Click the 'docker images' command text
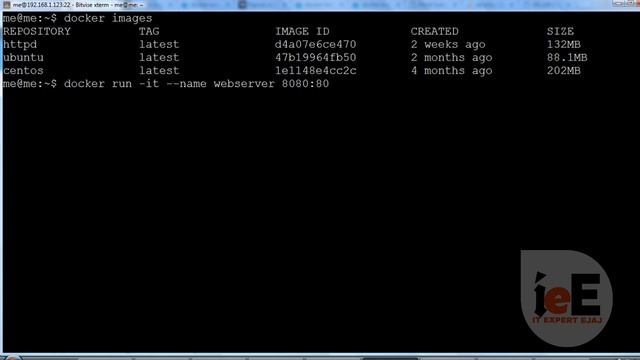Image resolution: width=640 pixels, height=360 pixels. pyautogui.click(x=108, y=18)
